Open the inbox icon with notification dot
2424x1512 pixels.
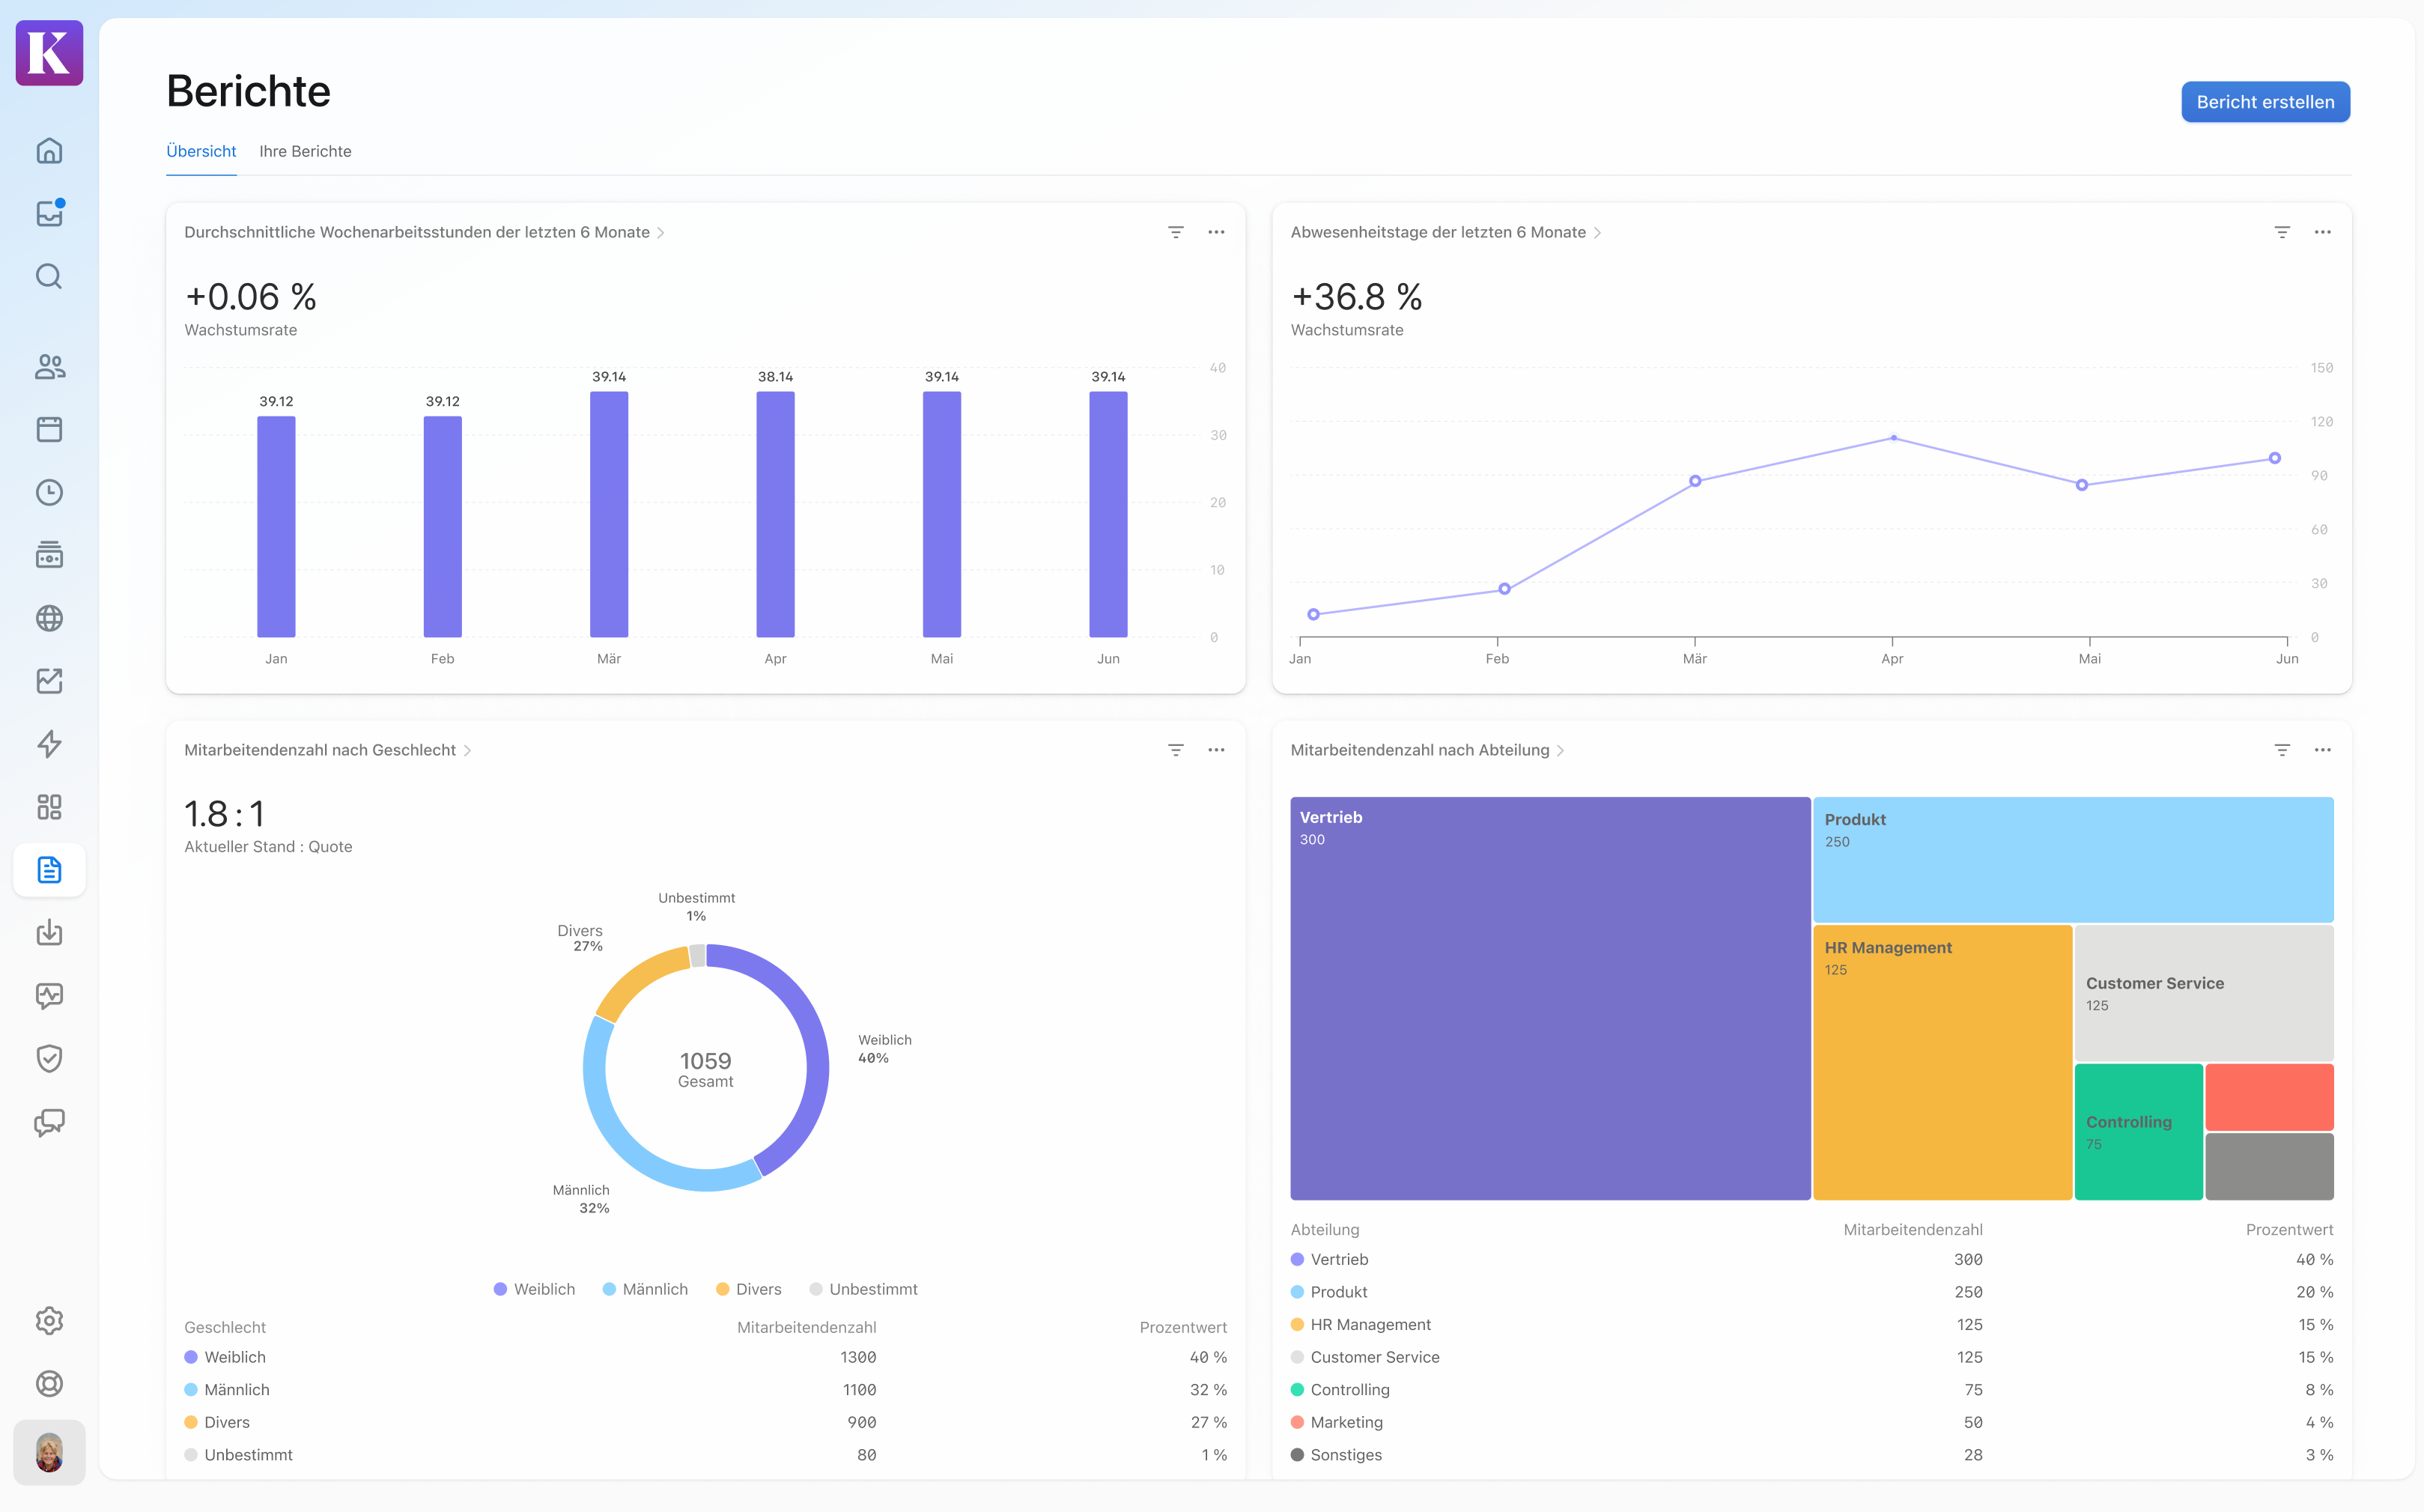tap(49, 214)
